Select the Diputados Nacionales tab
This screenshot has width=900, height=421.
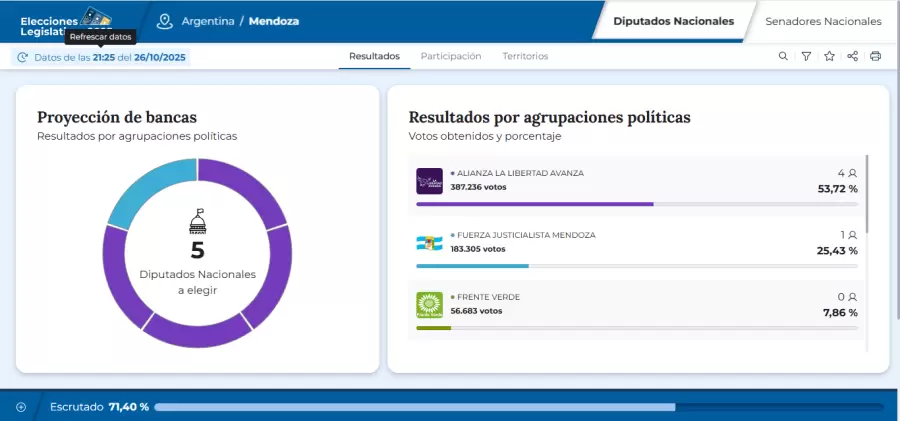[673, 21]
